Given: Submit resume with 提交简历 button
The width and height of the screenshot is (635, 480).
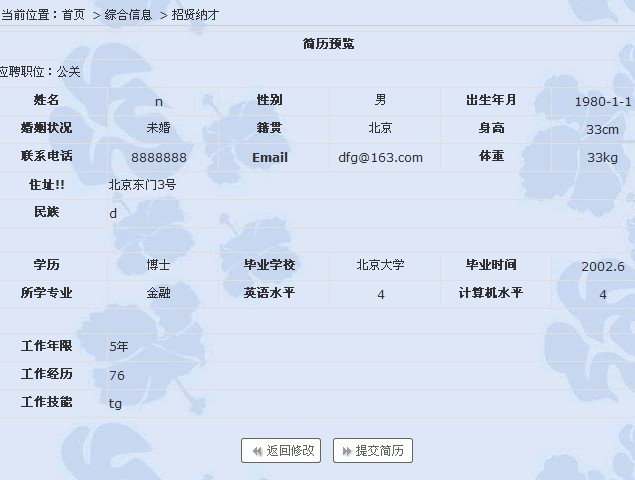Looking at the screenshot, I should pyautogui.click(x=373, y=451).
